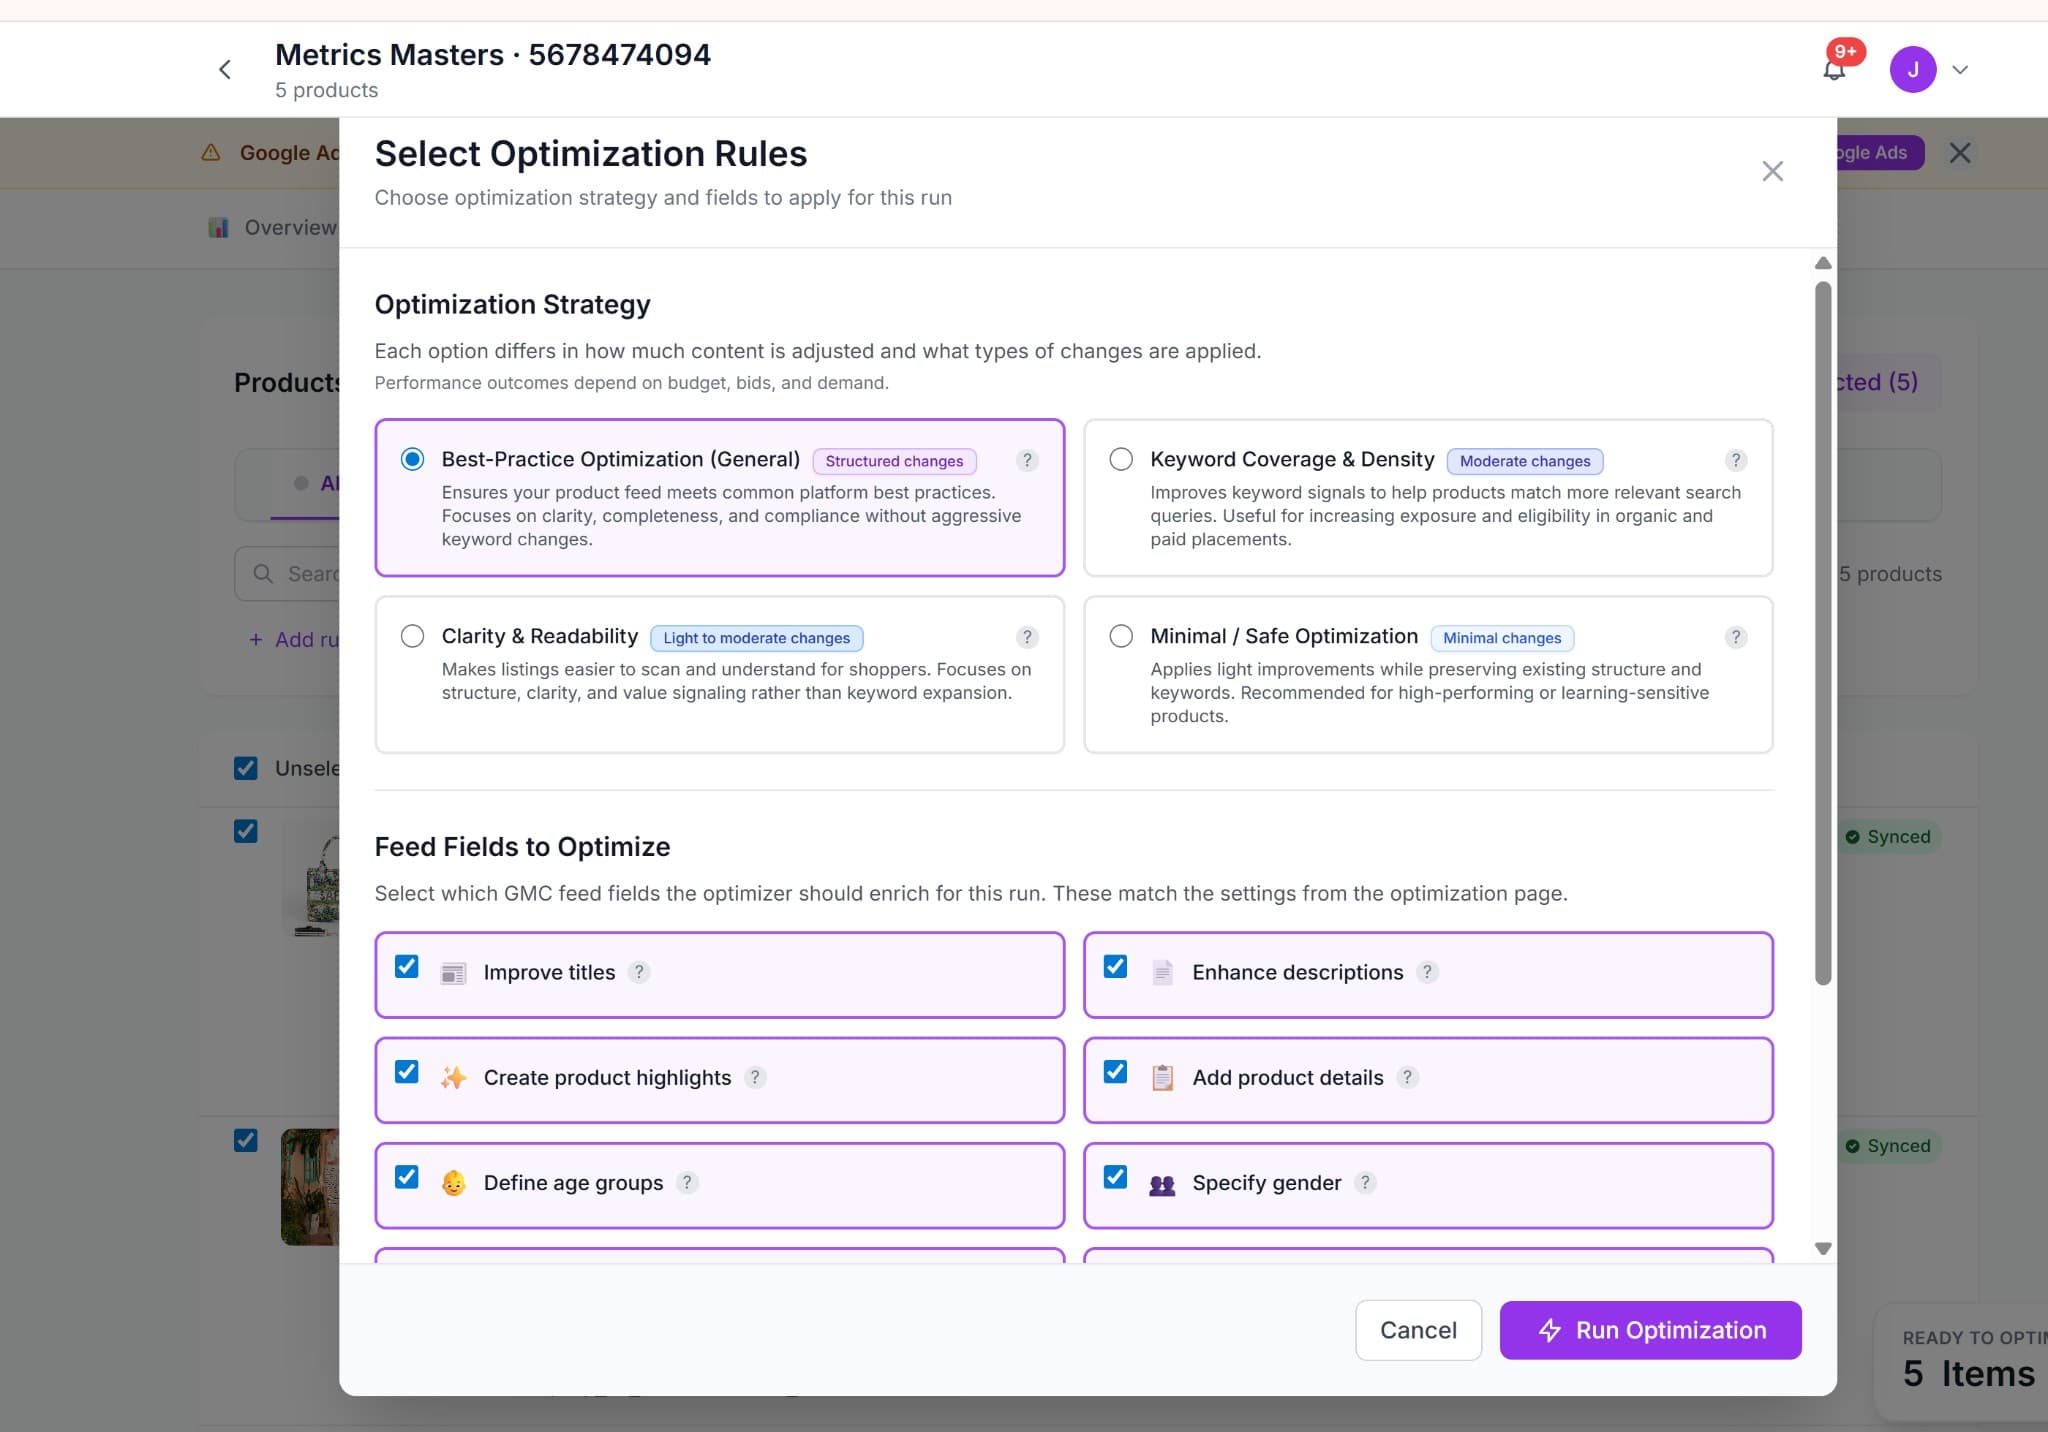Disable the Specify gender option
Image resolution: width=2048 pixels, height=1432 pixels.
pyautogui.click(x=1116, y=1177)
